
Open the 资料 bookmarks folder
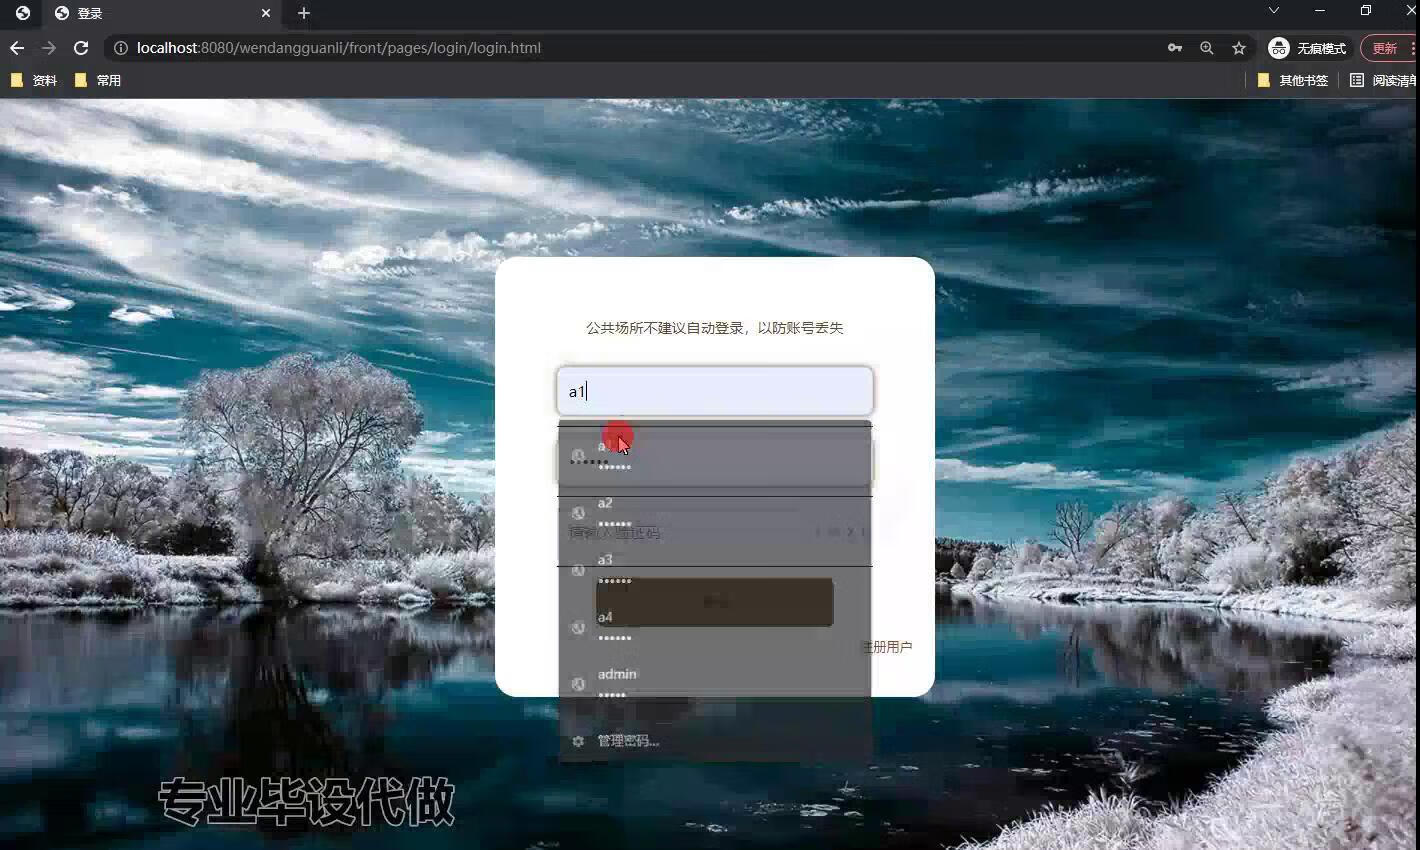[x=34, y=80]
